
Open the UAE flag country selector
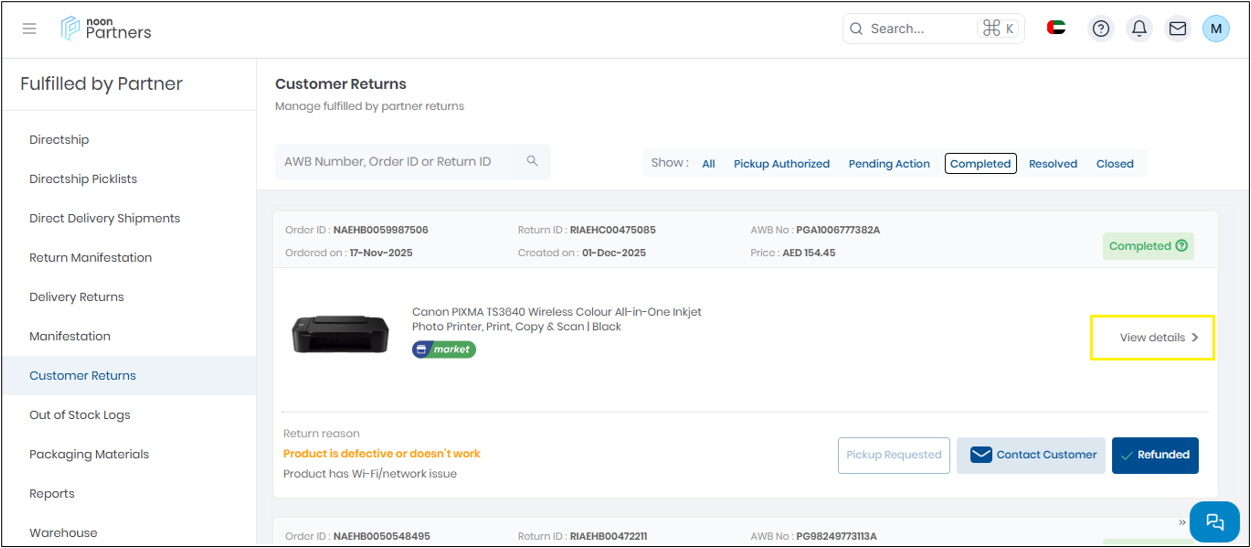click(x=1056, y=28)
